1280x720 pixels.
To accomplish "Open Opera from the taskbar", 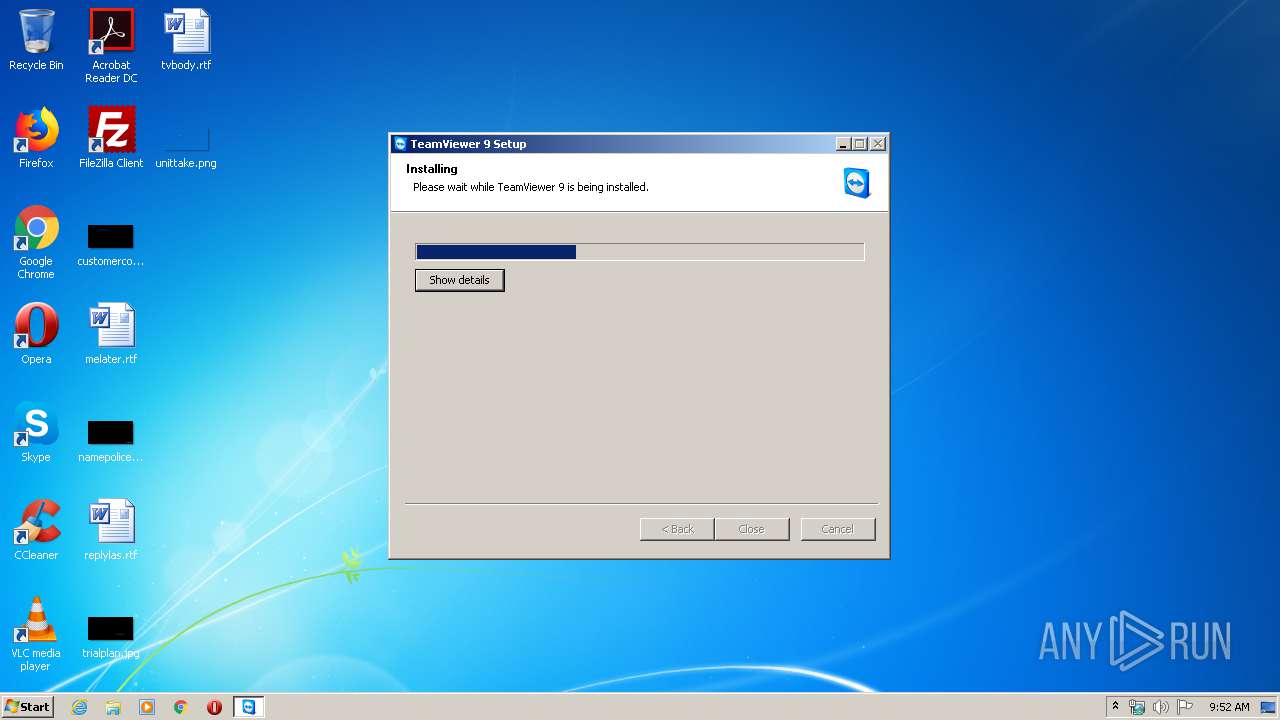I will pos(214,707).
